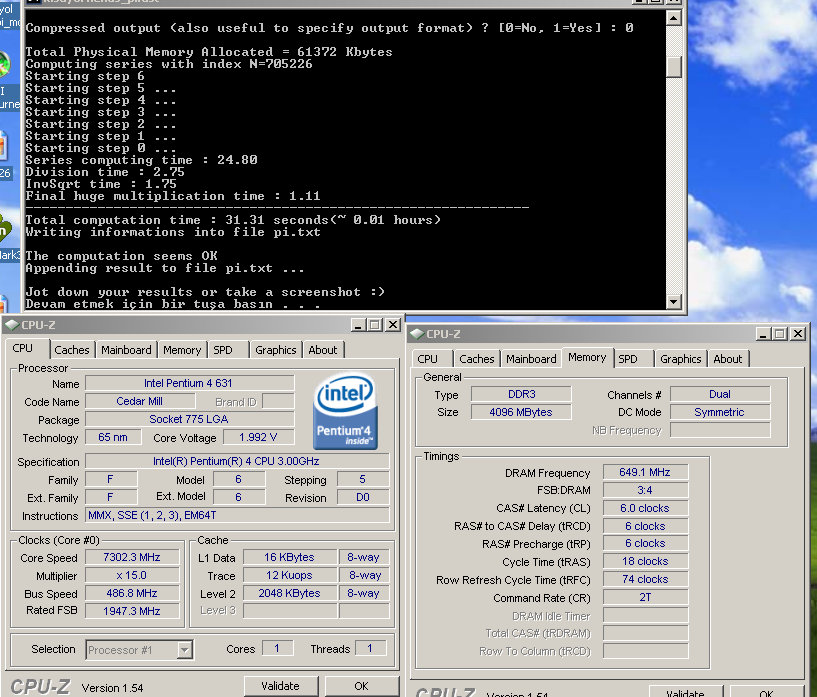Click the Trace cache value 12 Kuops
This screenshot has width=817, height=697.
[x=290, y=575]
